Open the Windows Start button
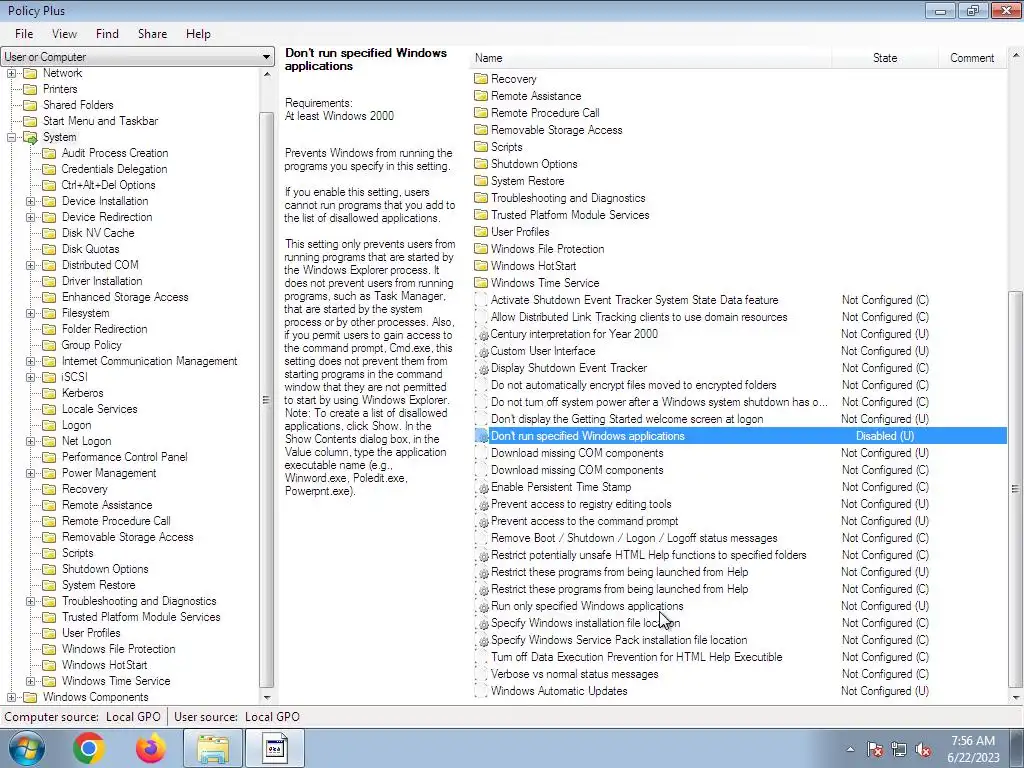 coord(26,748)
